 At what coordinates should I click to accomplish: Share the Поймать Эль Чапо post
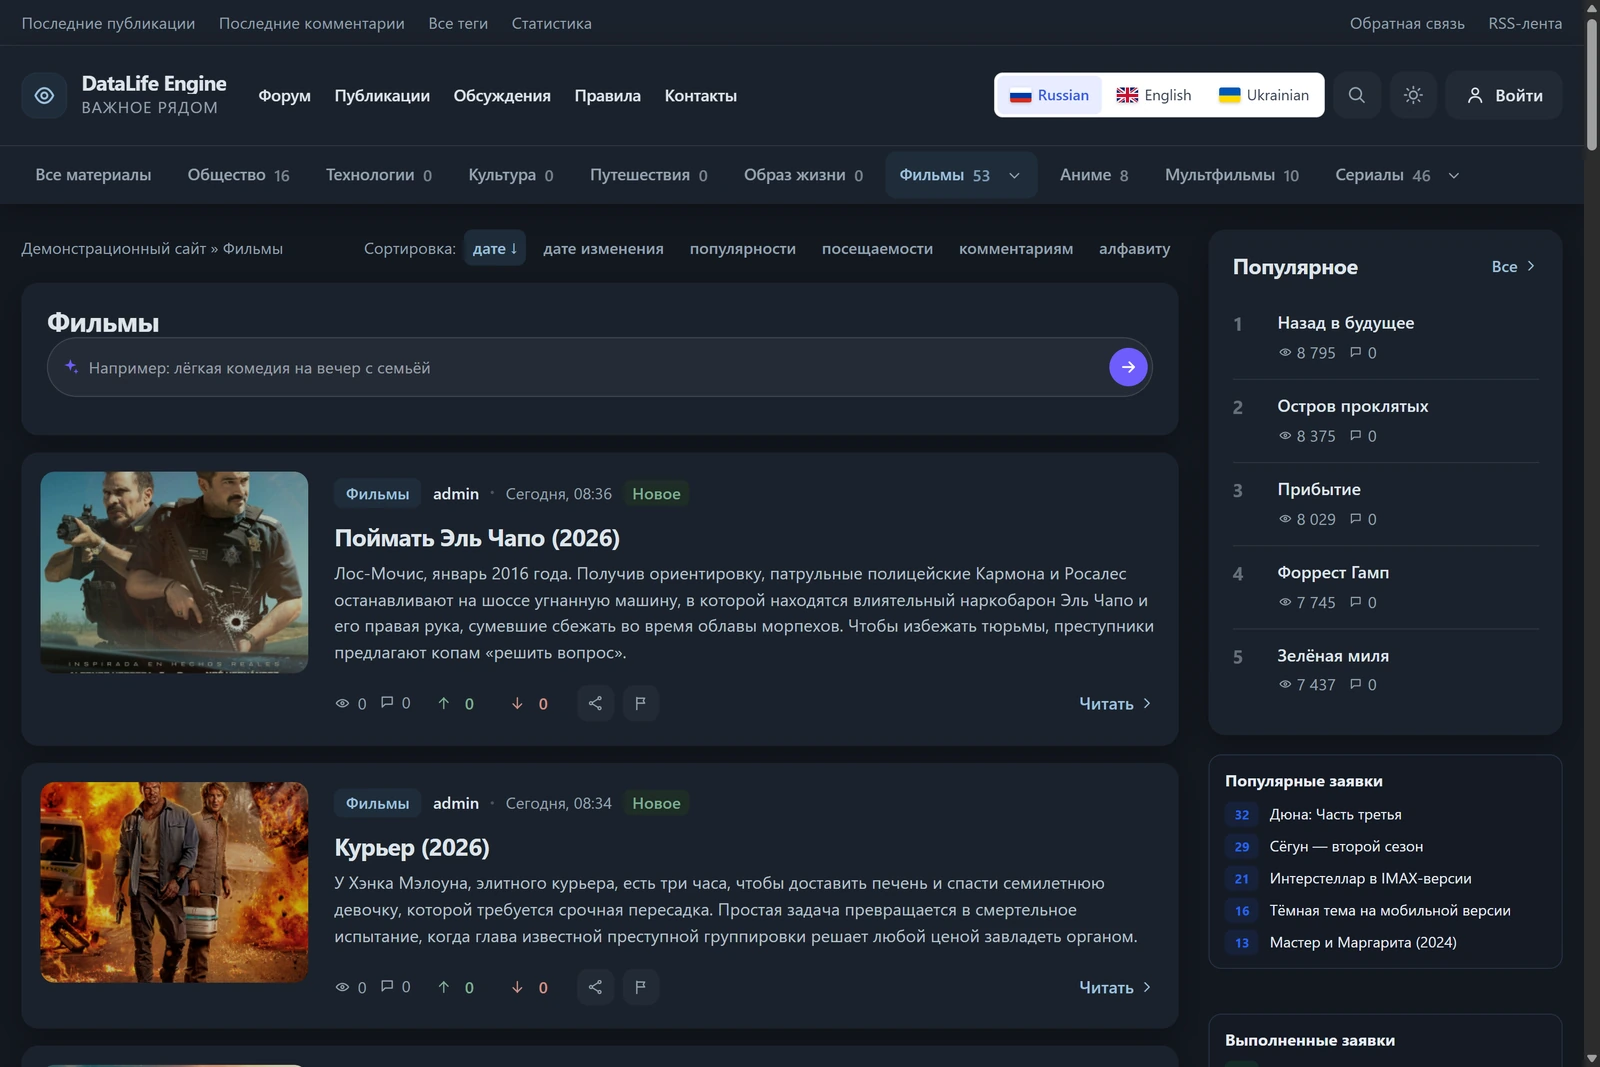coord(595,703)
